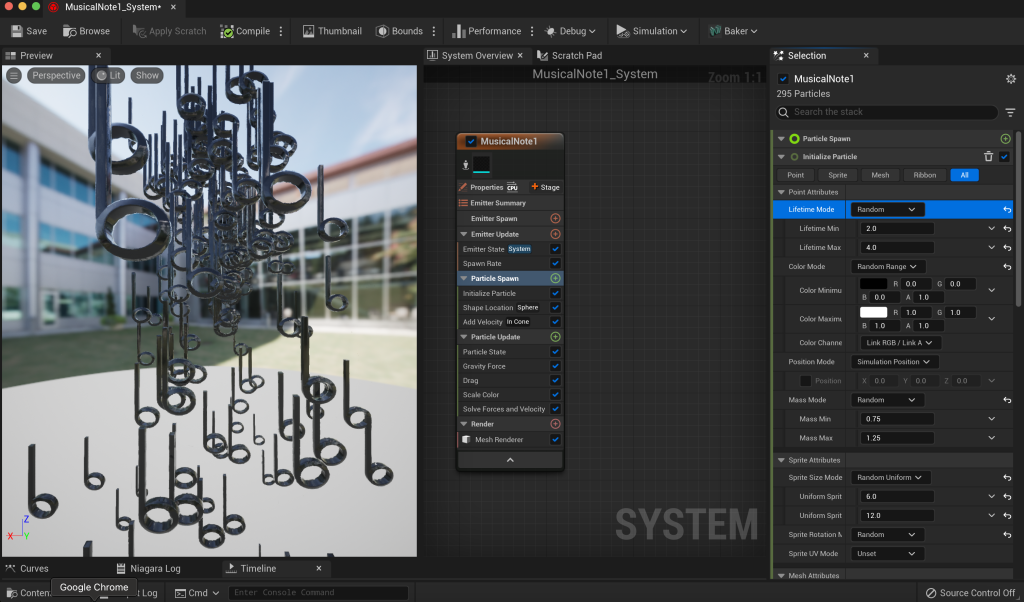Select the Sprite filter button
This screenshot has width=1024, height=602.
pyautogui.click(x=838, y=175)
